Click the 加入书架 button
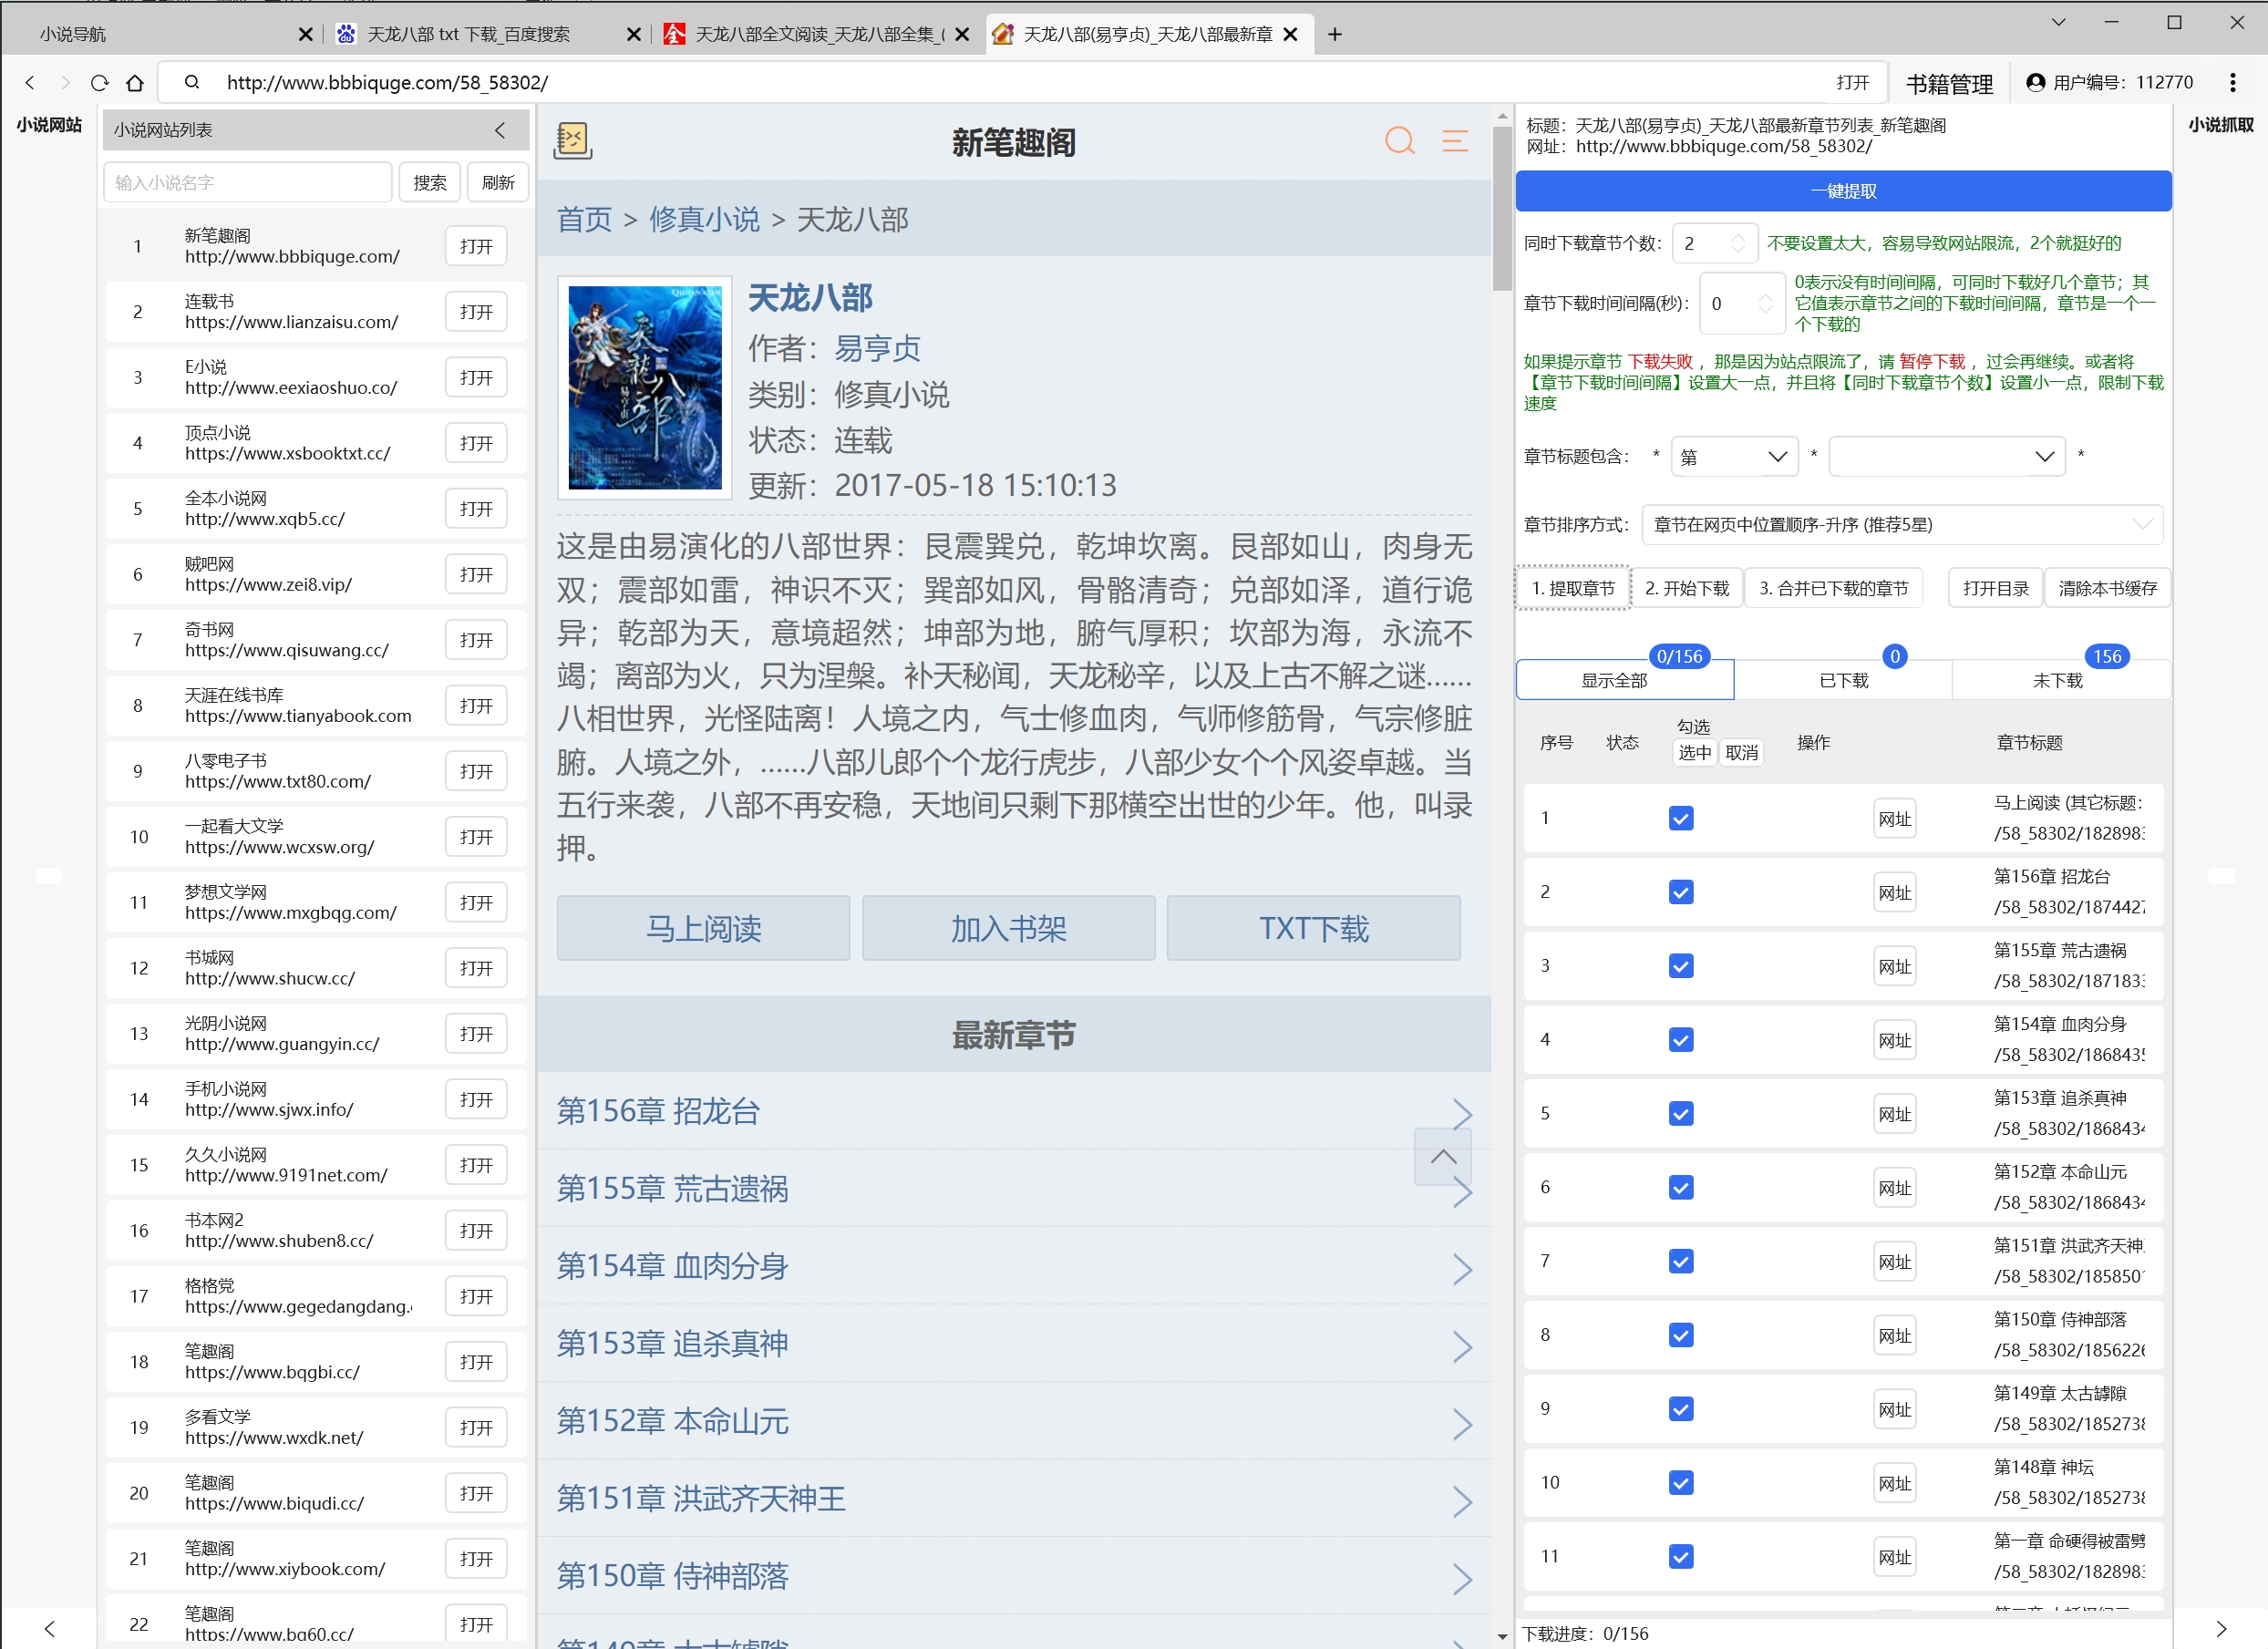2268x1649 pixels. 1008,929
